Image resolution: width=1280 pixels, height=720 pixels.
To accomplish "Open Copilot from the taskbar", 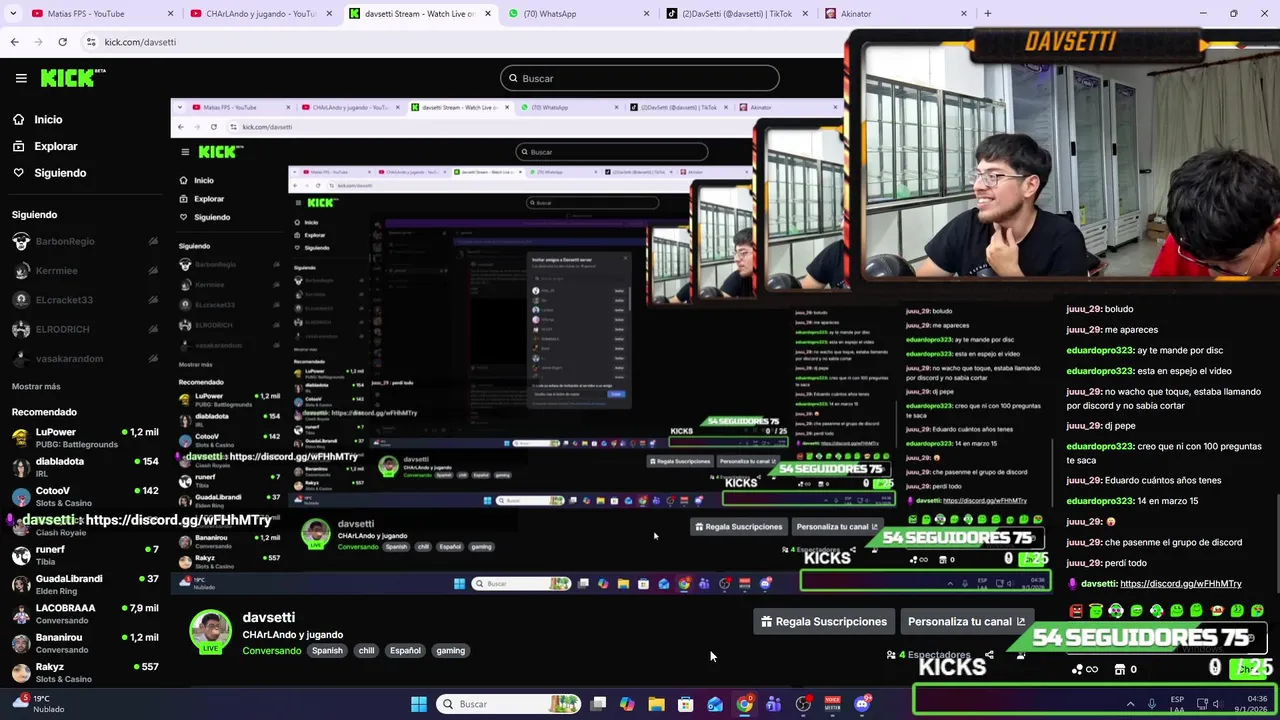I will pos(627,704).
